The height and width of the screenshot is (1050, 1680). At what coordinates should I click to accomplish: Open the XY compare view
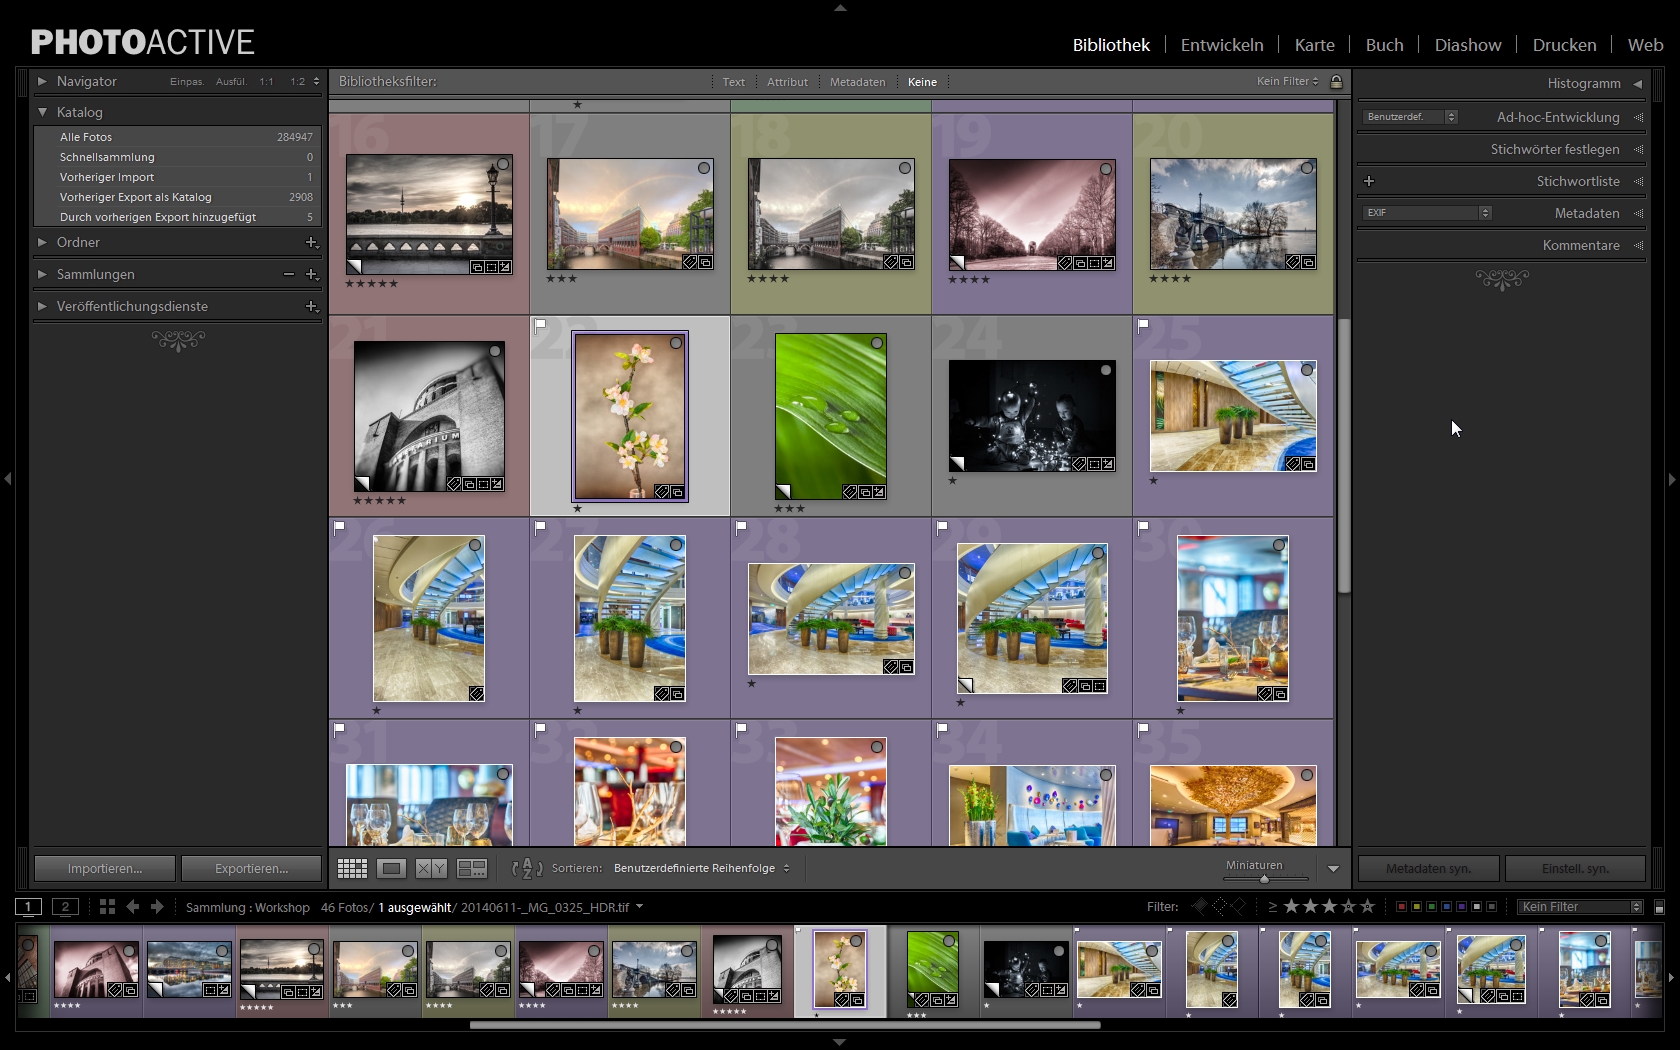pos(431,868)
